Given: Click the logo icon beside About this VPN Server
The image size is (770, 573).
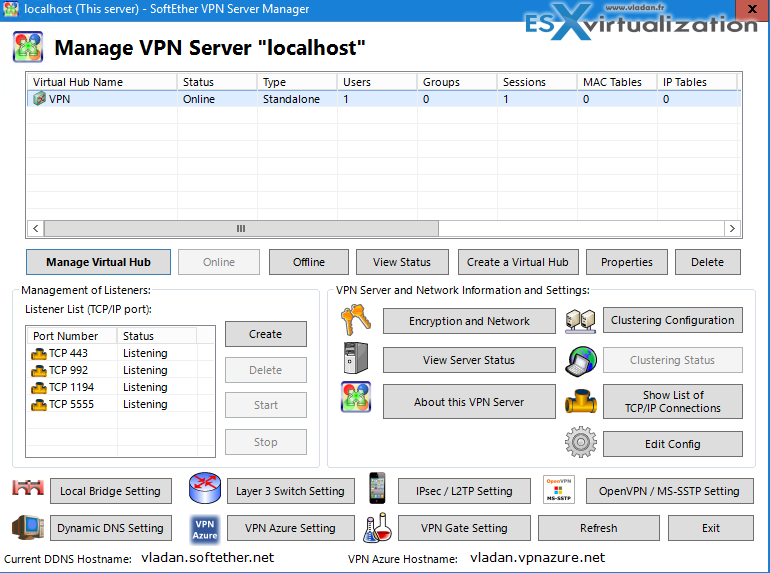Looking at the screenshot, I should 356,397.
